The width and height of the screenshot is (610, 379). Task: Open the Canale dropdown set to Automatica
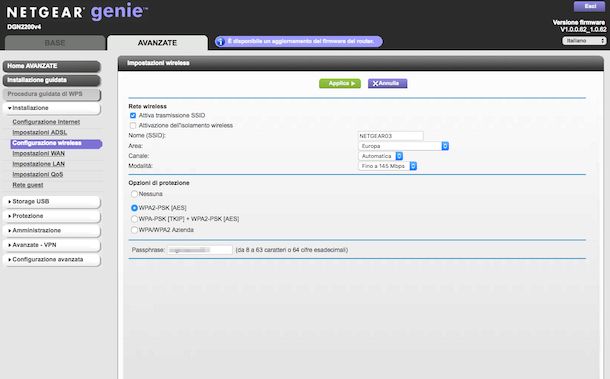click(x=380, y=156)
